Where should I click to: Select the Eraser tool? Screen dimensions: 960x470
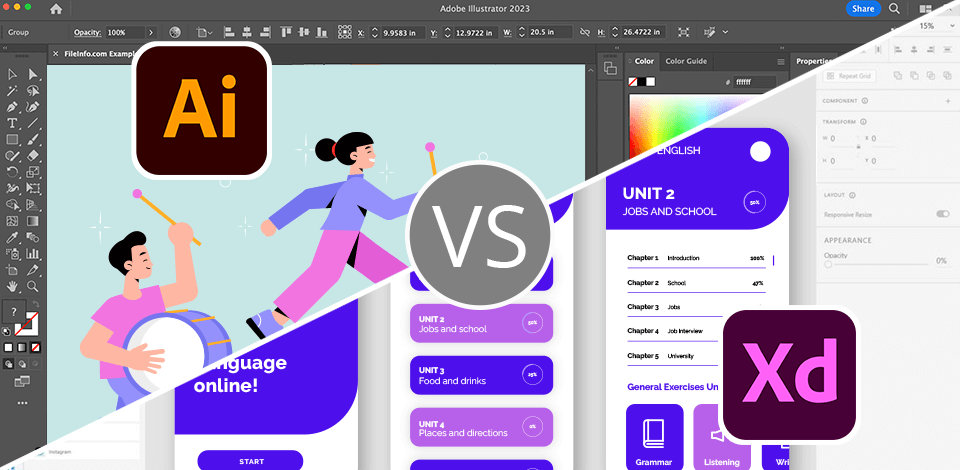point(33,156)
